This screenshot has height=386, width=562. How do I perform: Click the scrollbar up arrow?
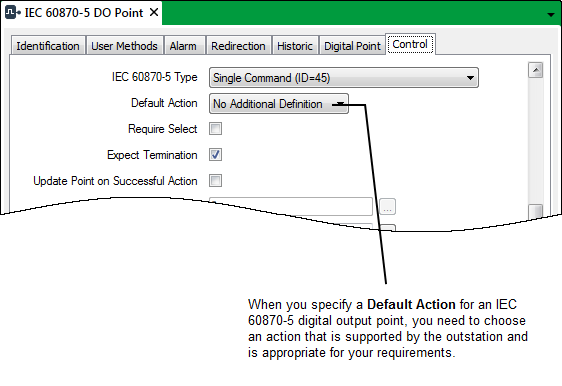[x=536, y=70]
